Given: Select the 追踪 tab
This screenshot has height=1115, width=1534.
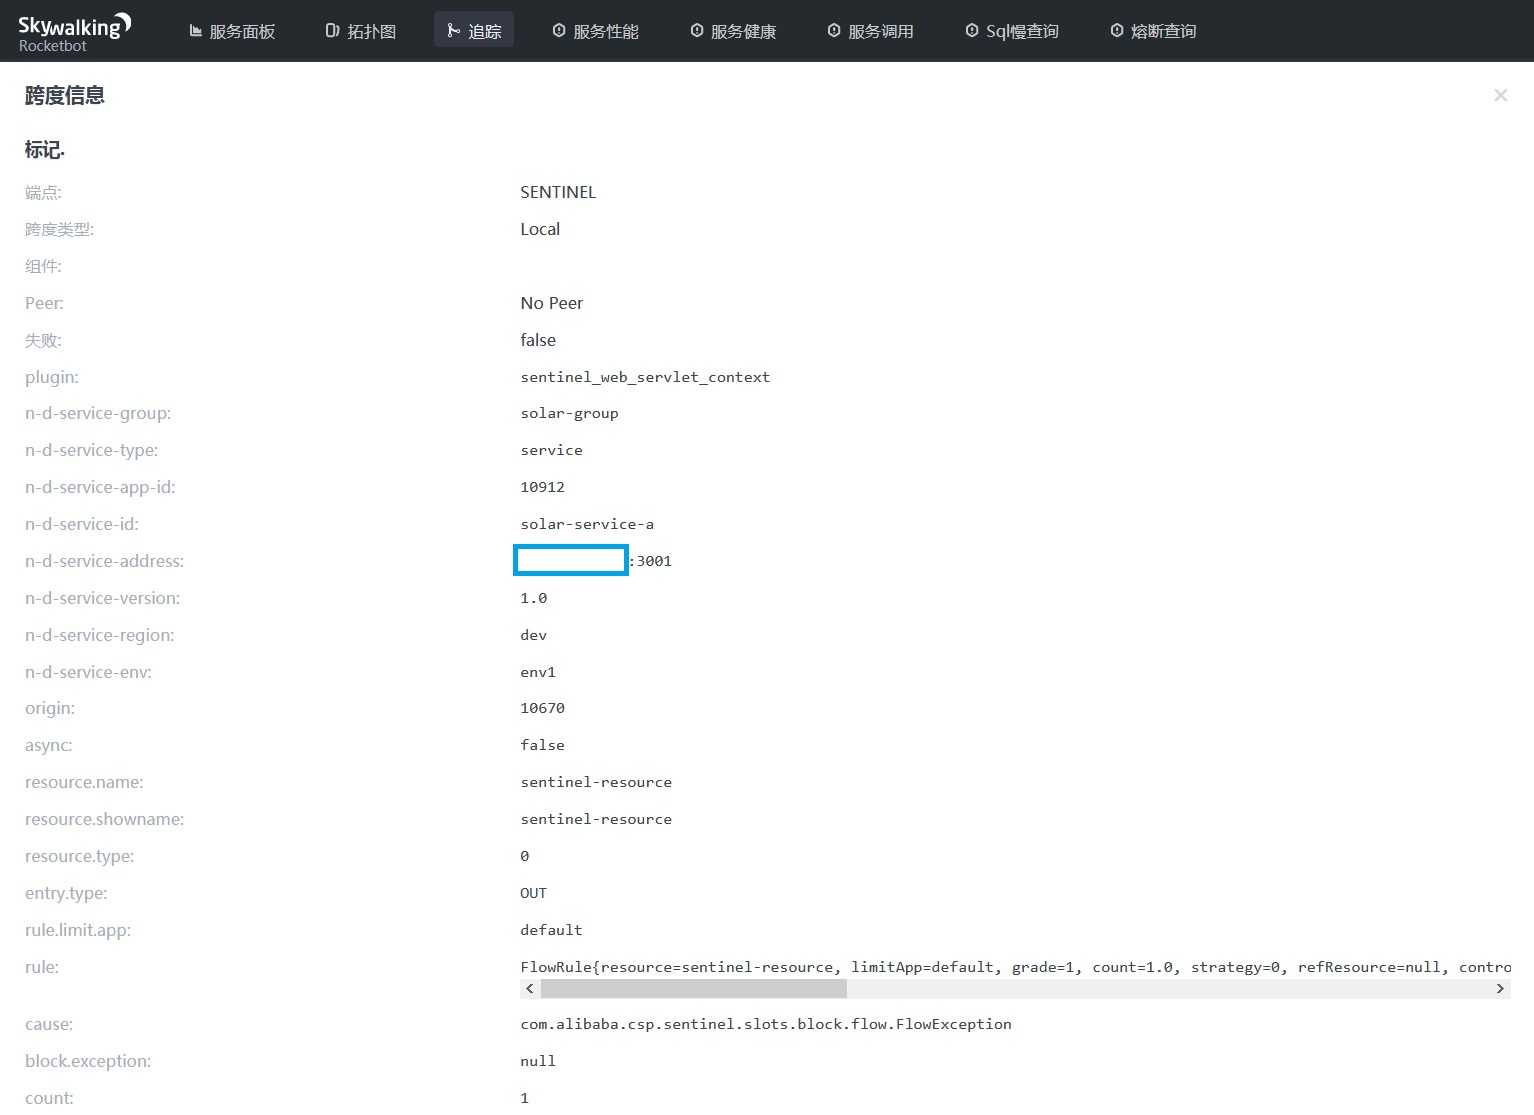Looking at the screenshot, I should (474, 31).
